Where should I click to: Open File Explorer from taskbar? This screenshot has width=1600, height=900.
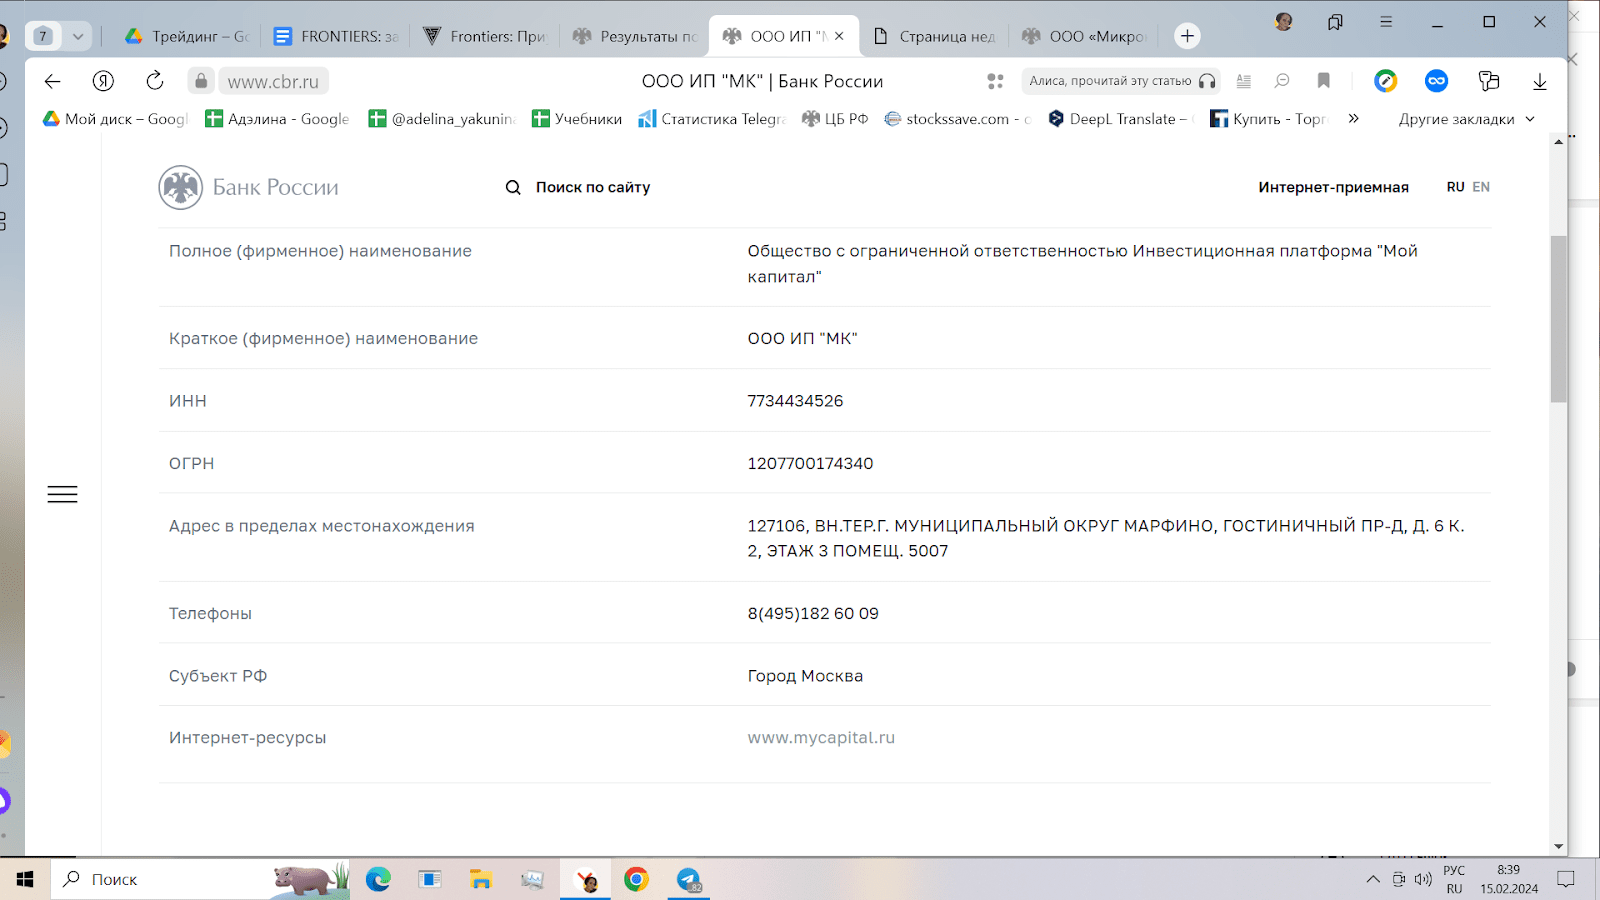coord(481,879)
